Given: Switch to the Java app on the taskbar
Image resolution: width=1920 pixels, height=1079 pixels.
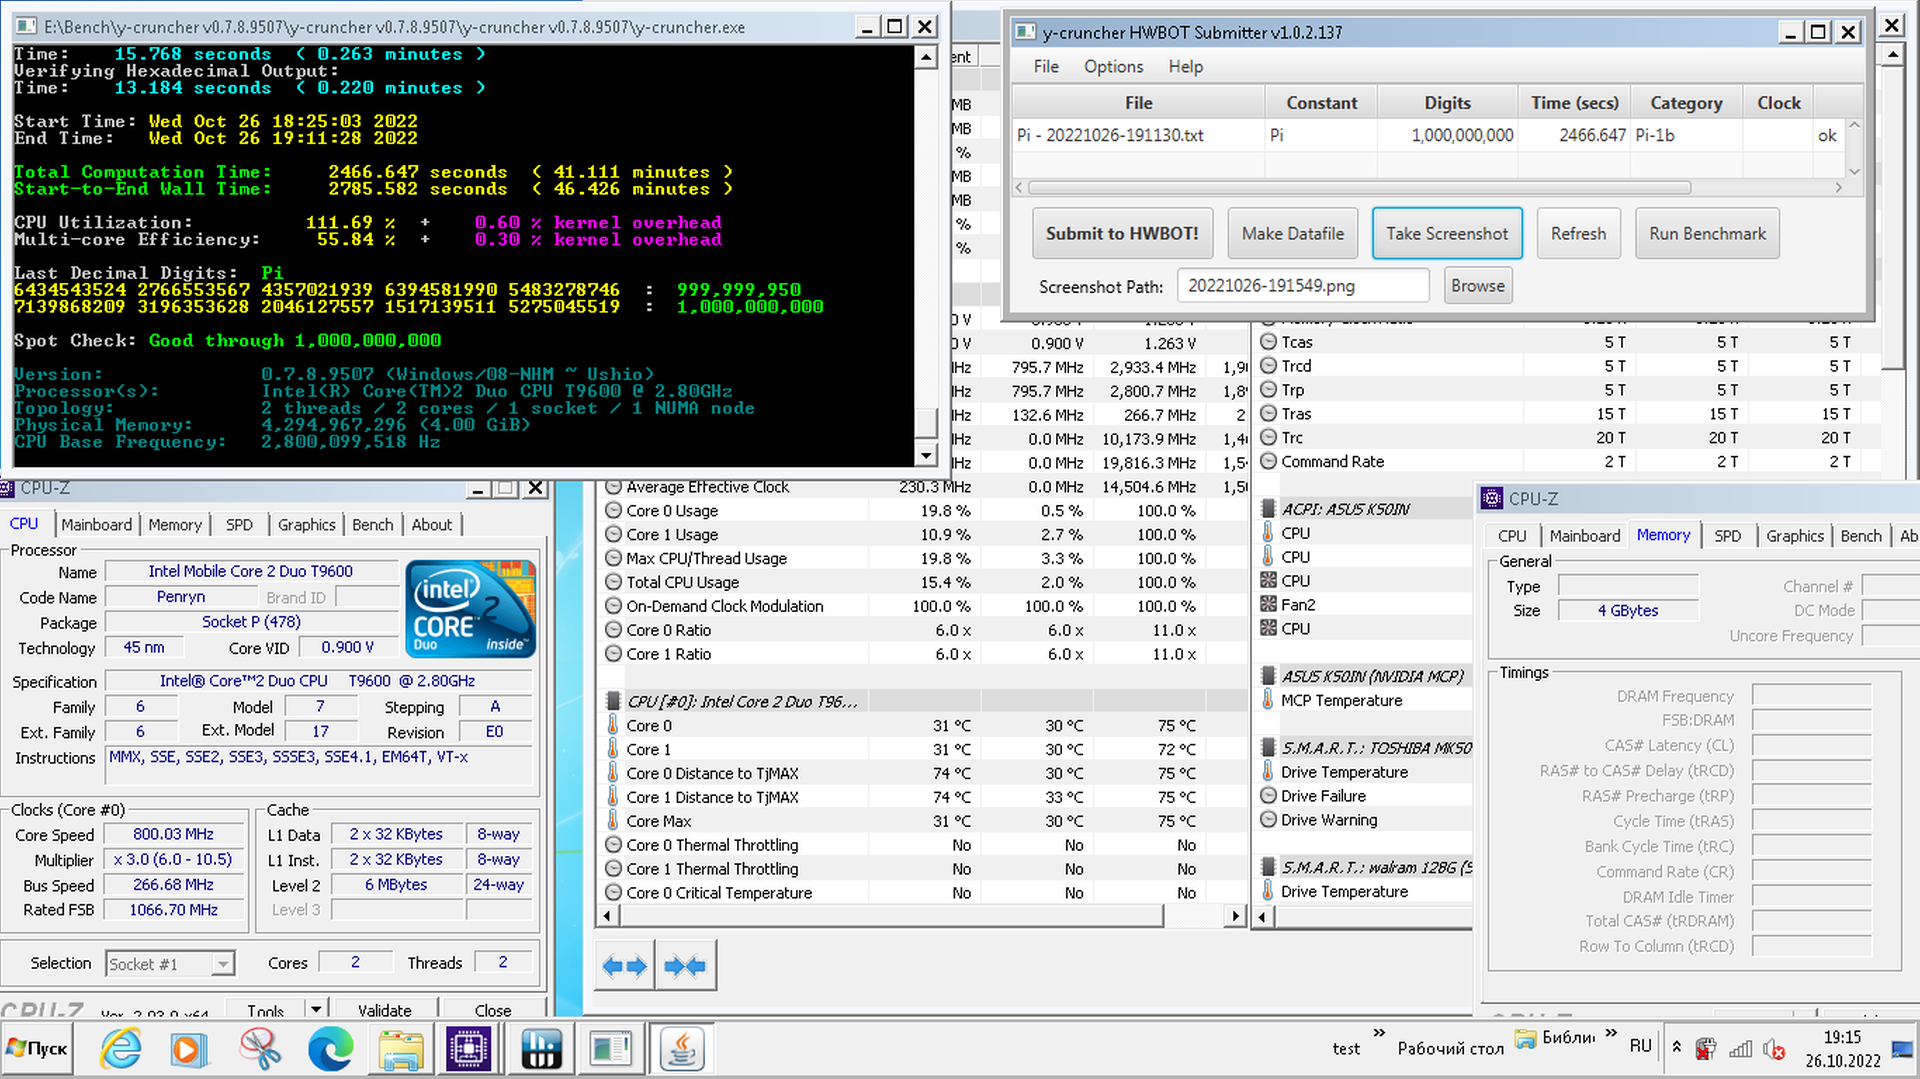Looking at the screenshot, I should pyautogui.click(x=683, y=1049).
